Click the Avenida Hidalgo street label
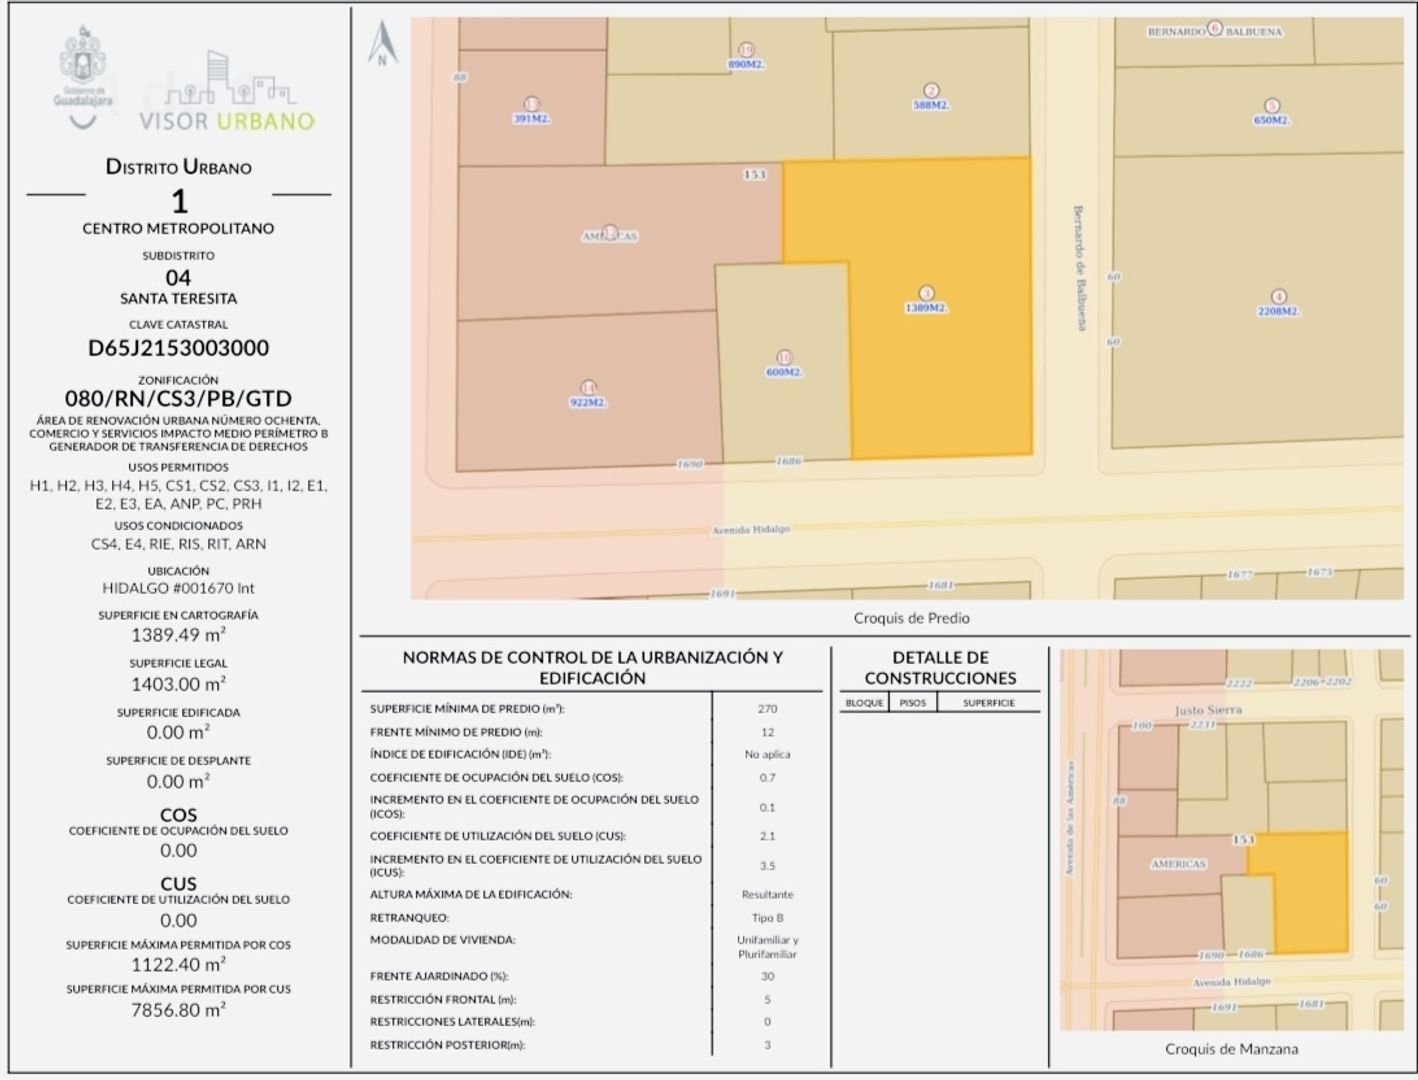The height and width of the screenshot is (1080, 1418). (x=751, y=530)
